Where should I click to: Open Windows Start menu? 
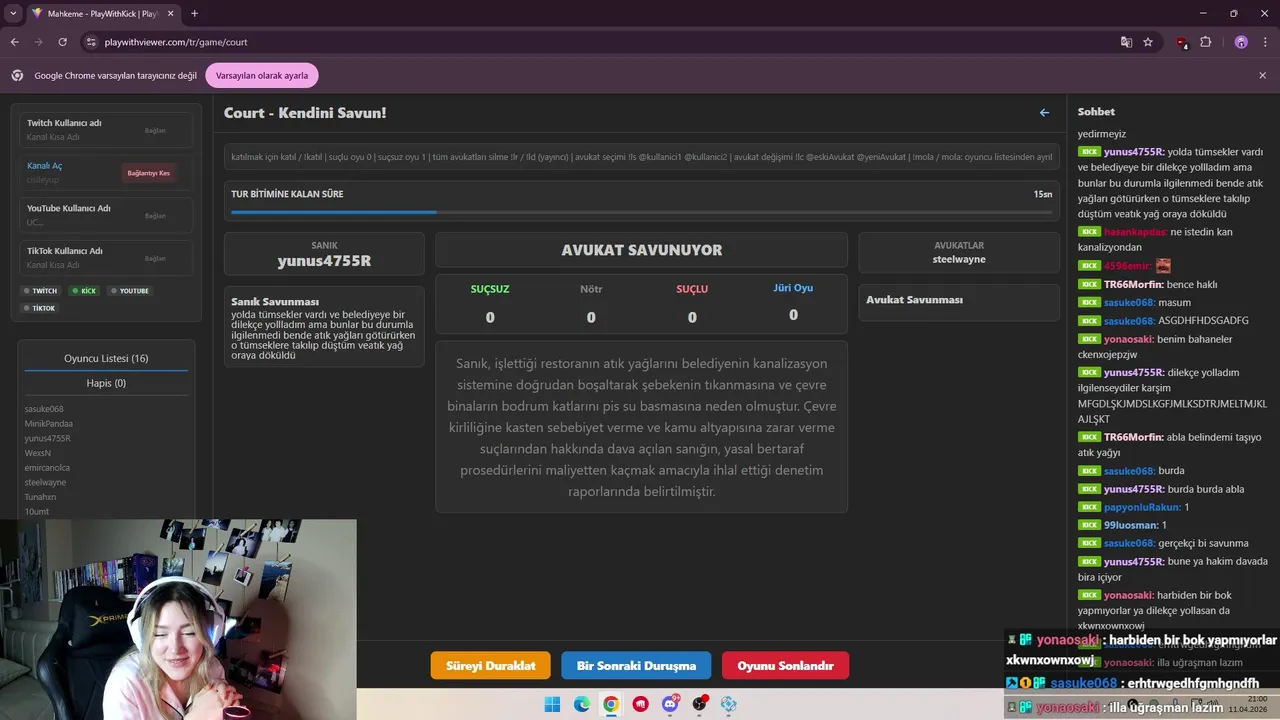click(552, 704)
